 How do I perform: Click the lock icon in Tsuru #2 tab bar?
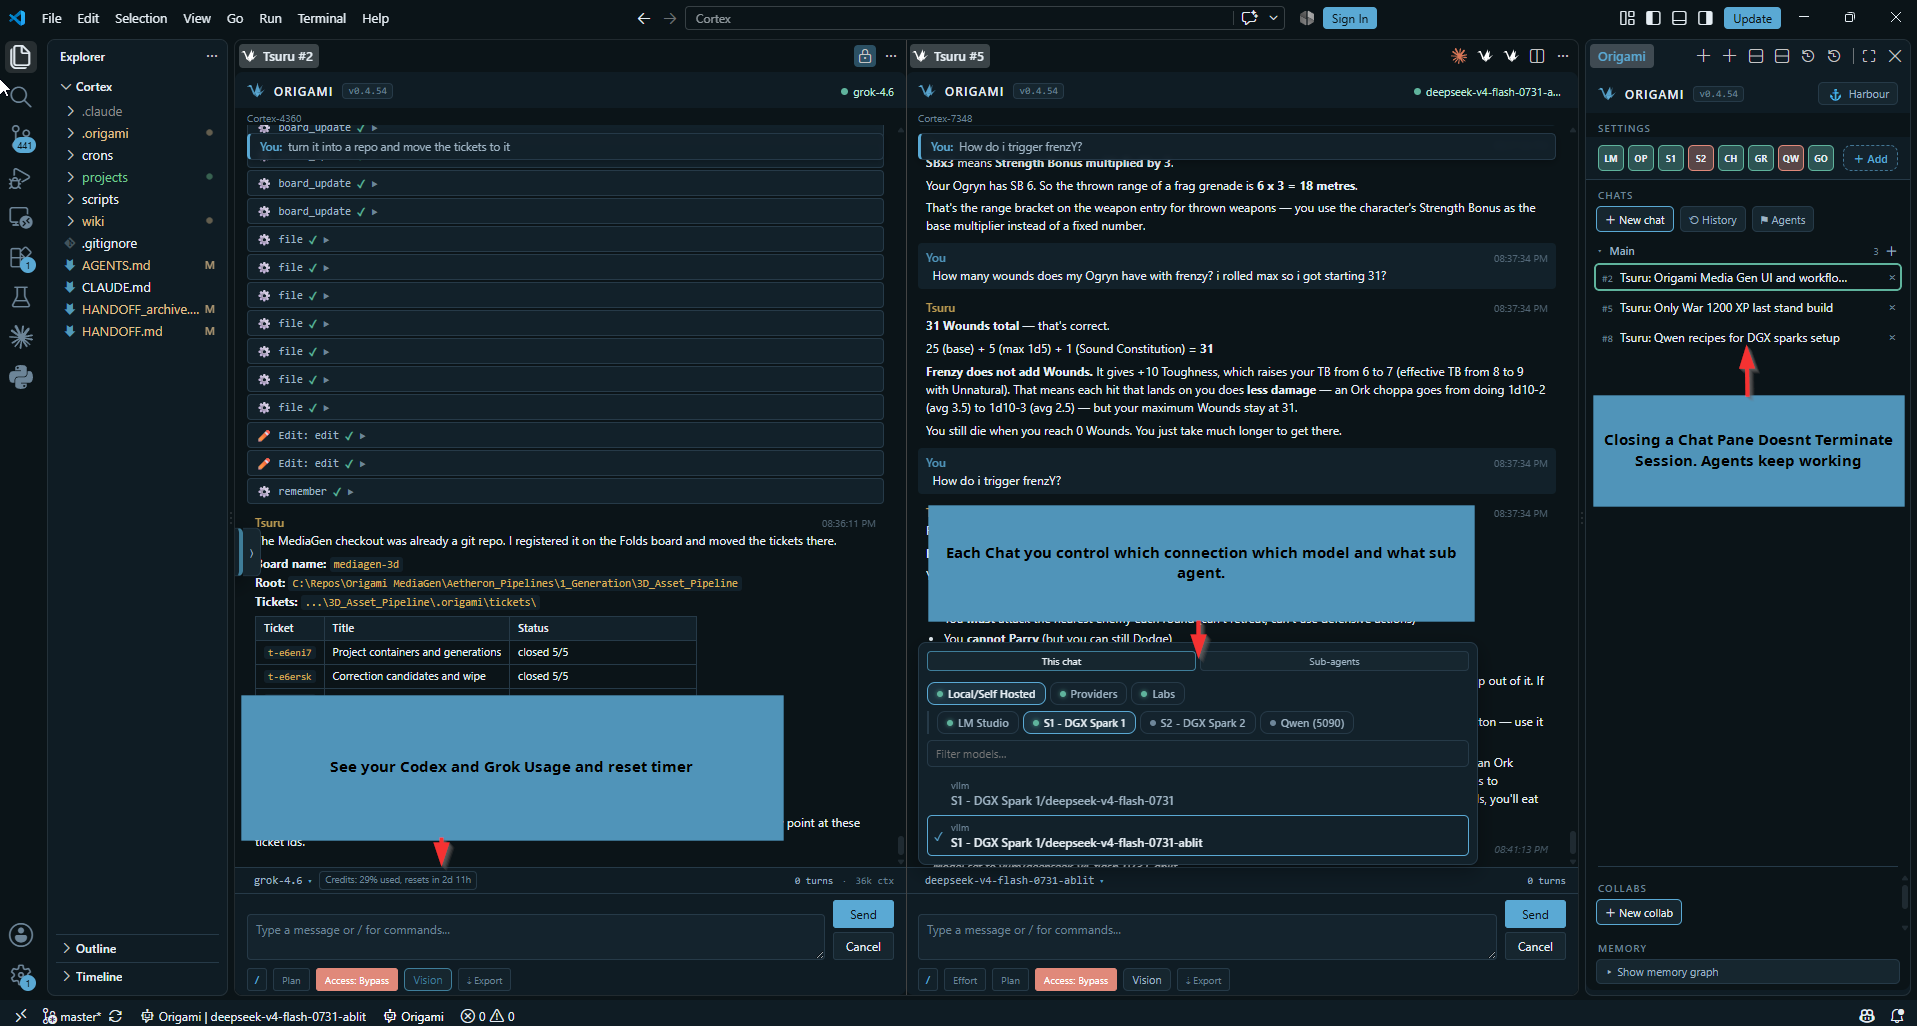865,56
